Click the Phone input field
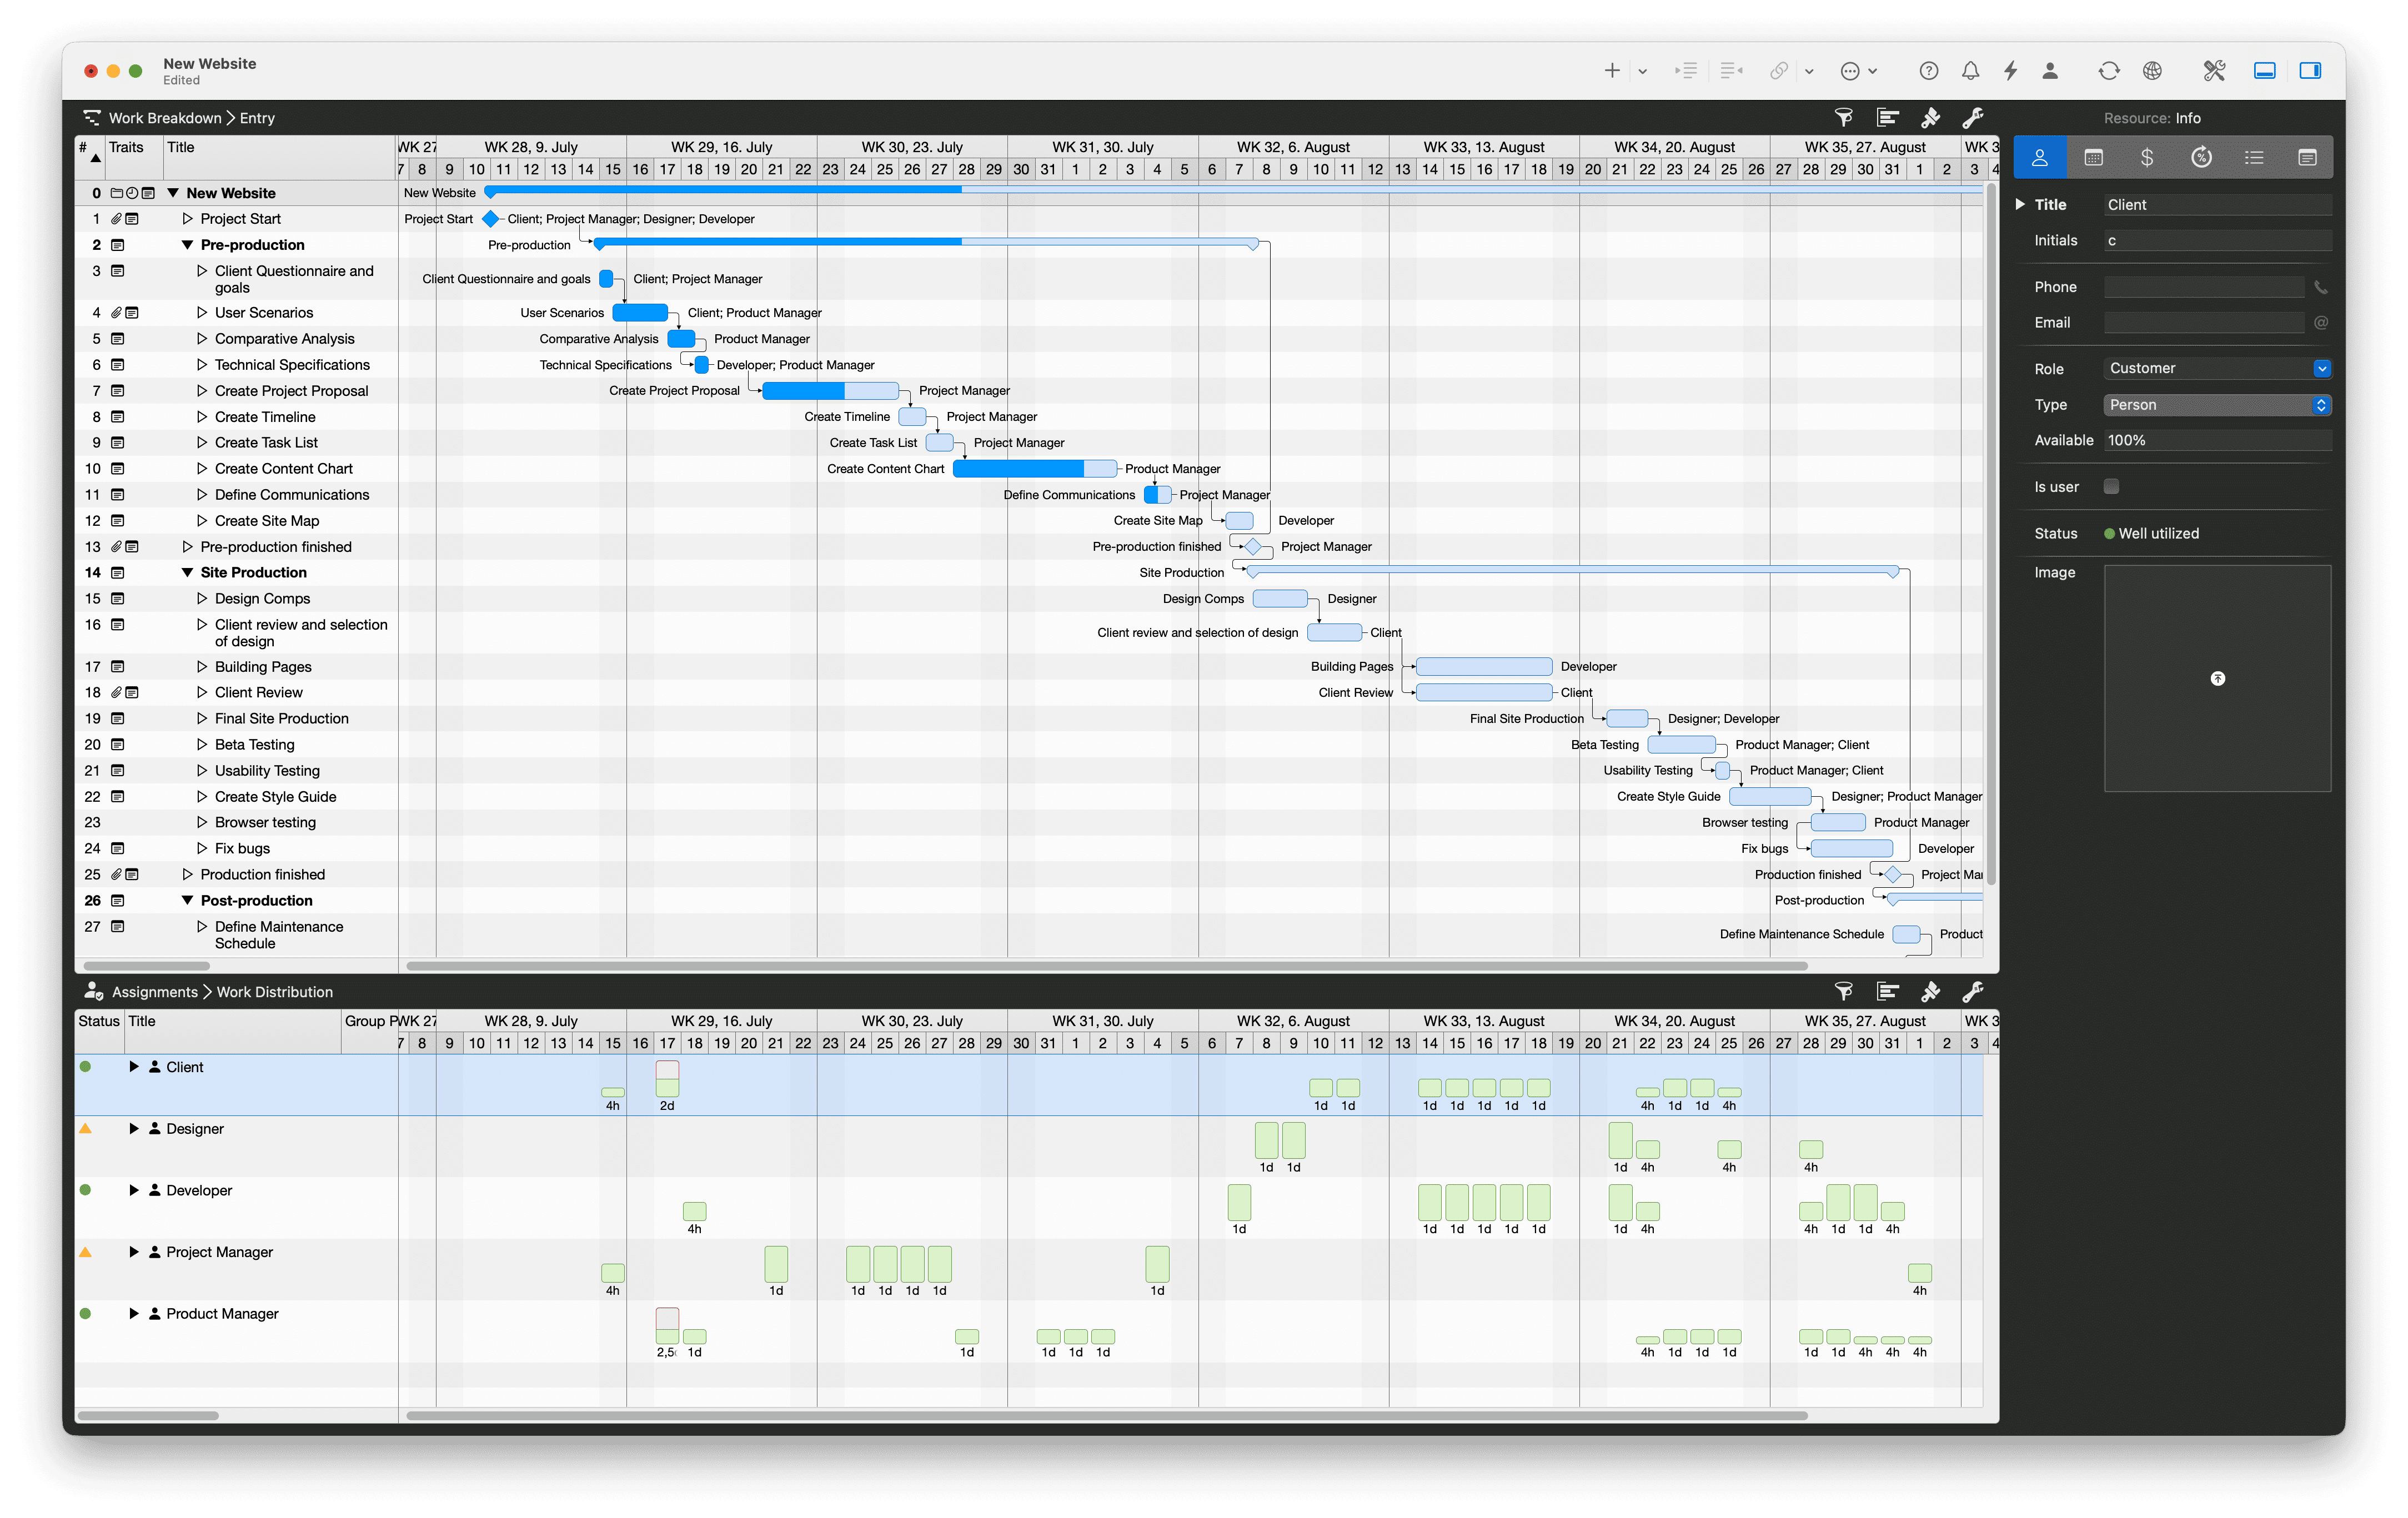Image resolution: width=2408 pixels, height=1518 pixels. tap(2203, 287)
